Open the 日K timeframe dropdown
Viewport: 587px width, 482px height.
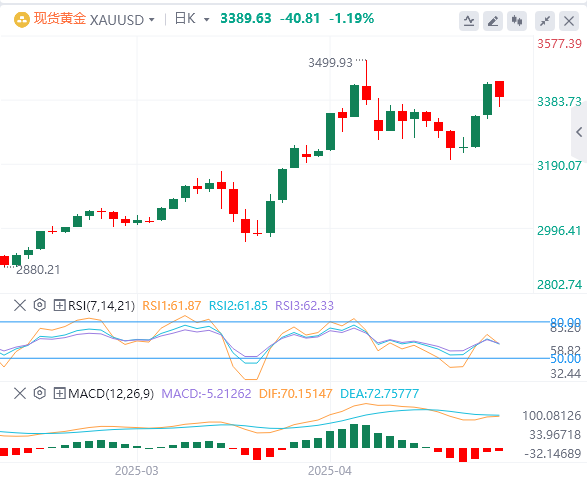[x=192, y=19]
